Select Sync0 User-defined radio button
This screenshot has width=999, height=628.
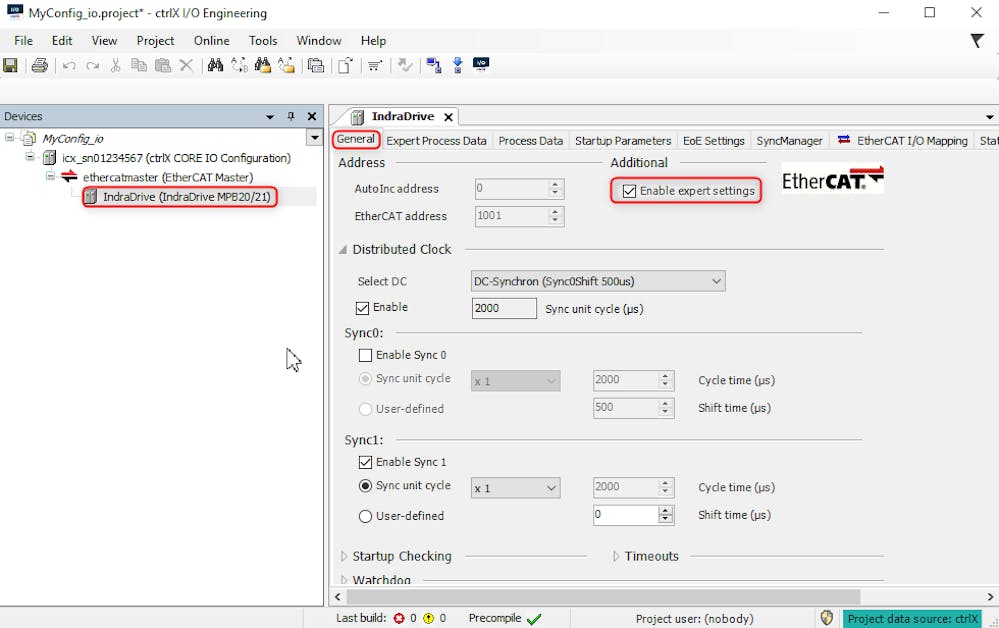365,409
